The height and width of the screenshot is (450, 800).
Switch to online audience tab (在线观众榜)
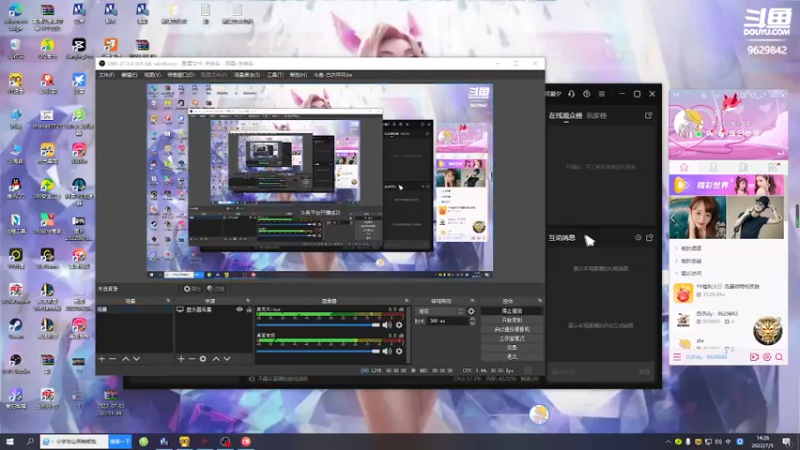(565, 116)
